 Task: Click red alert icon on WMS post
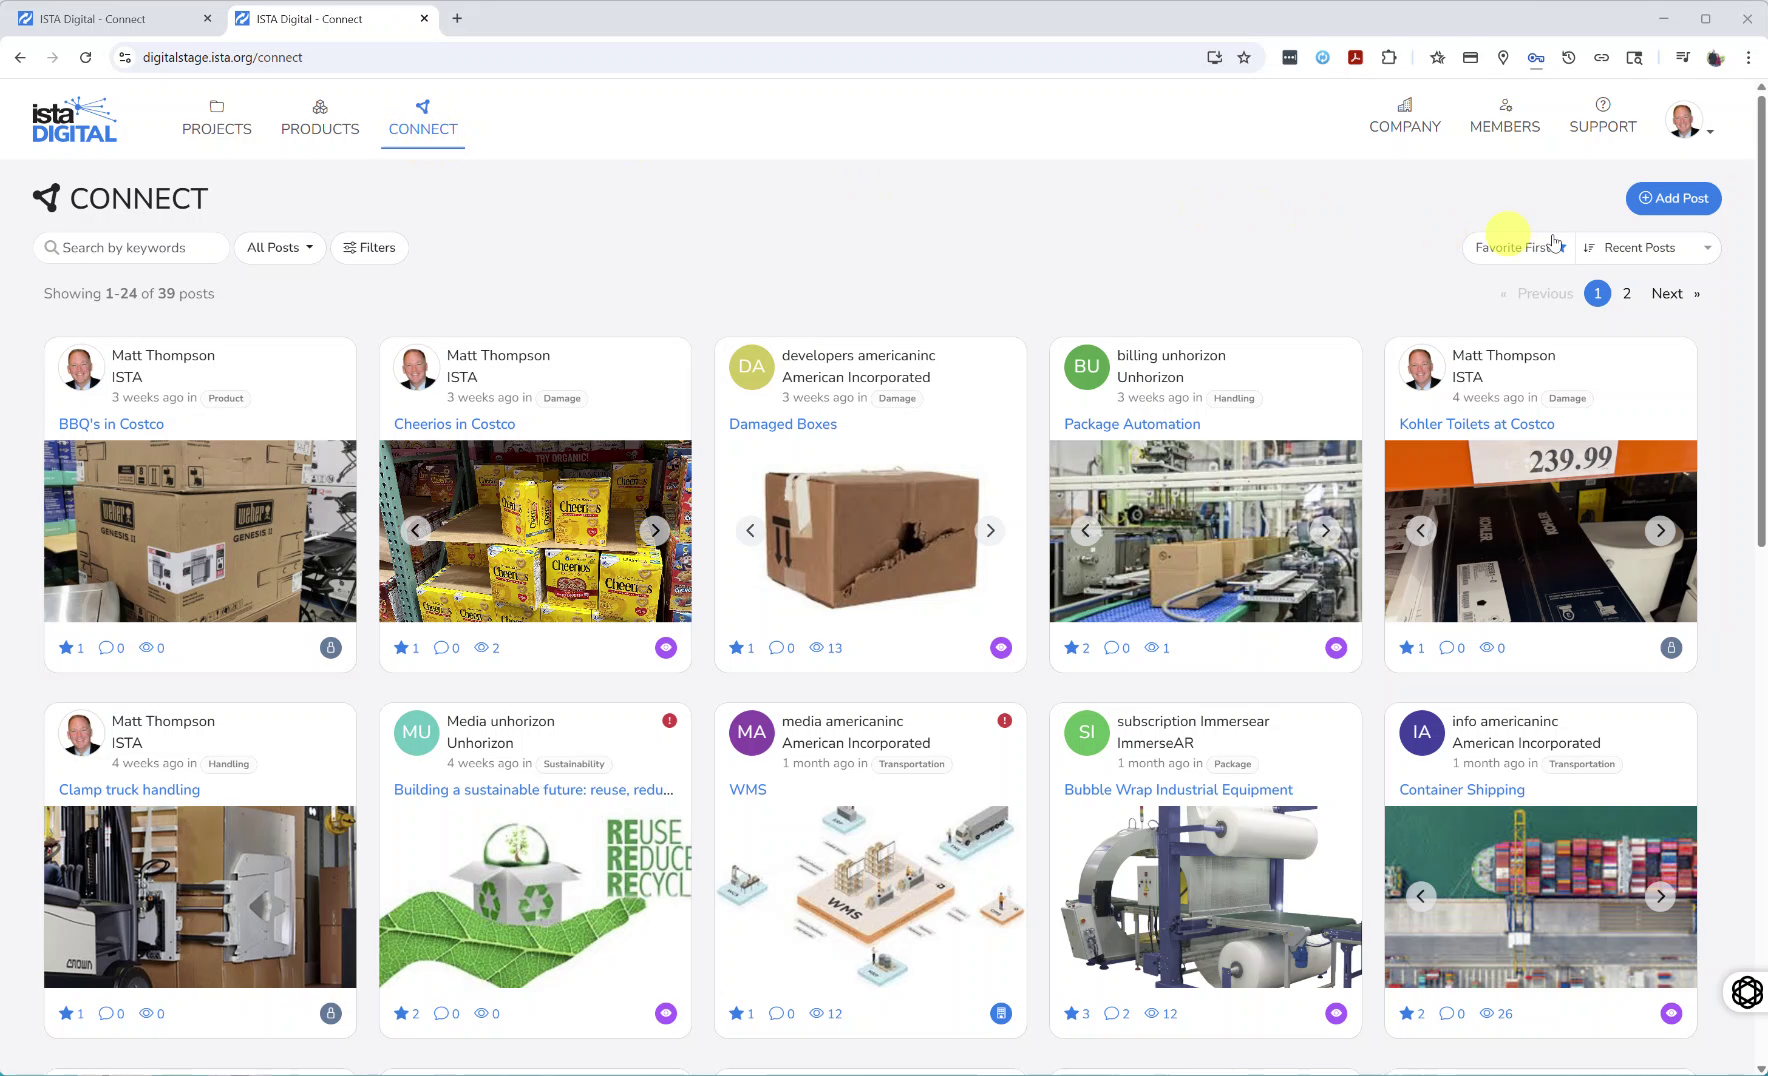1005,721
